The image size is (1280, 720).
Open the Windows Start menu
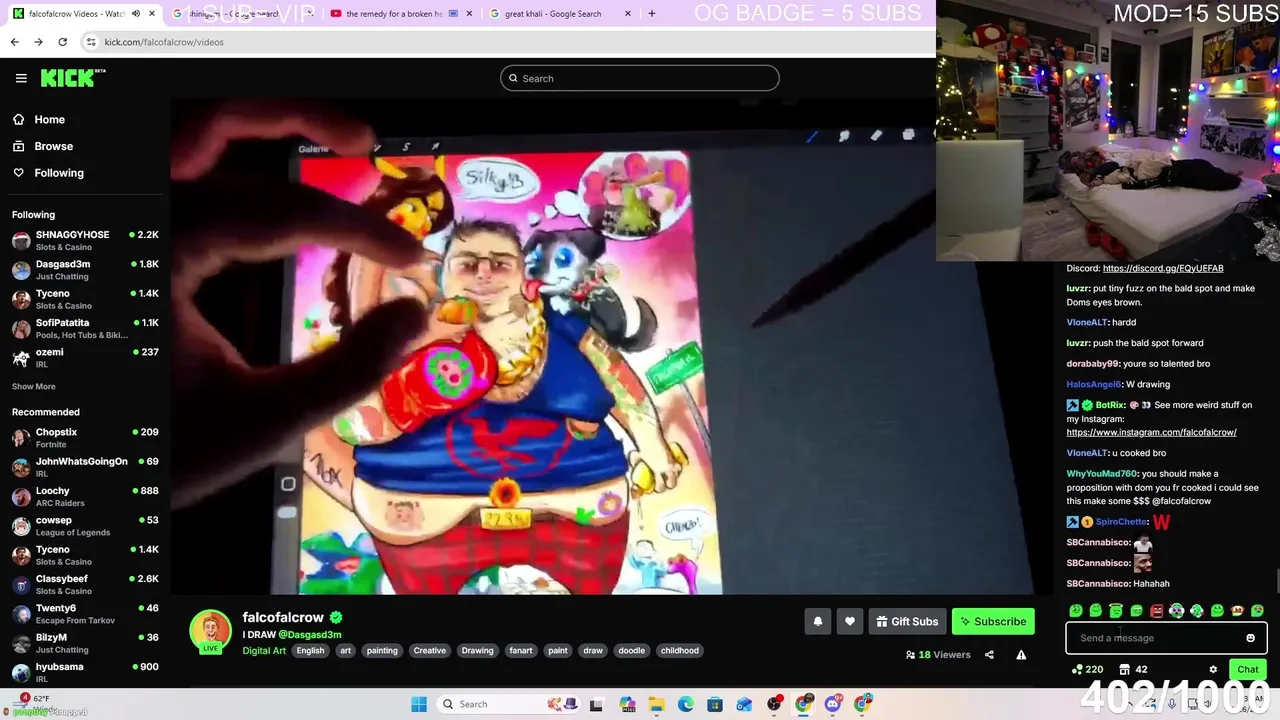[419, 704]
